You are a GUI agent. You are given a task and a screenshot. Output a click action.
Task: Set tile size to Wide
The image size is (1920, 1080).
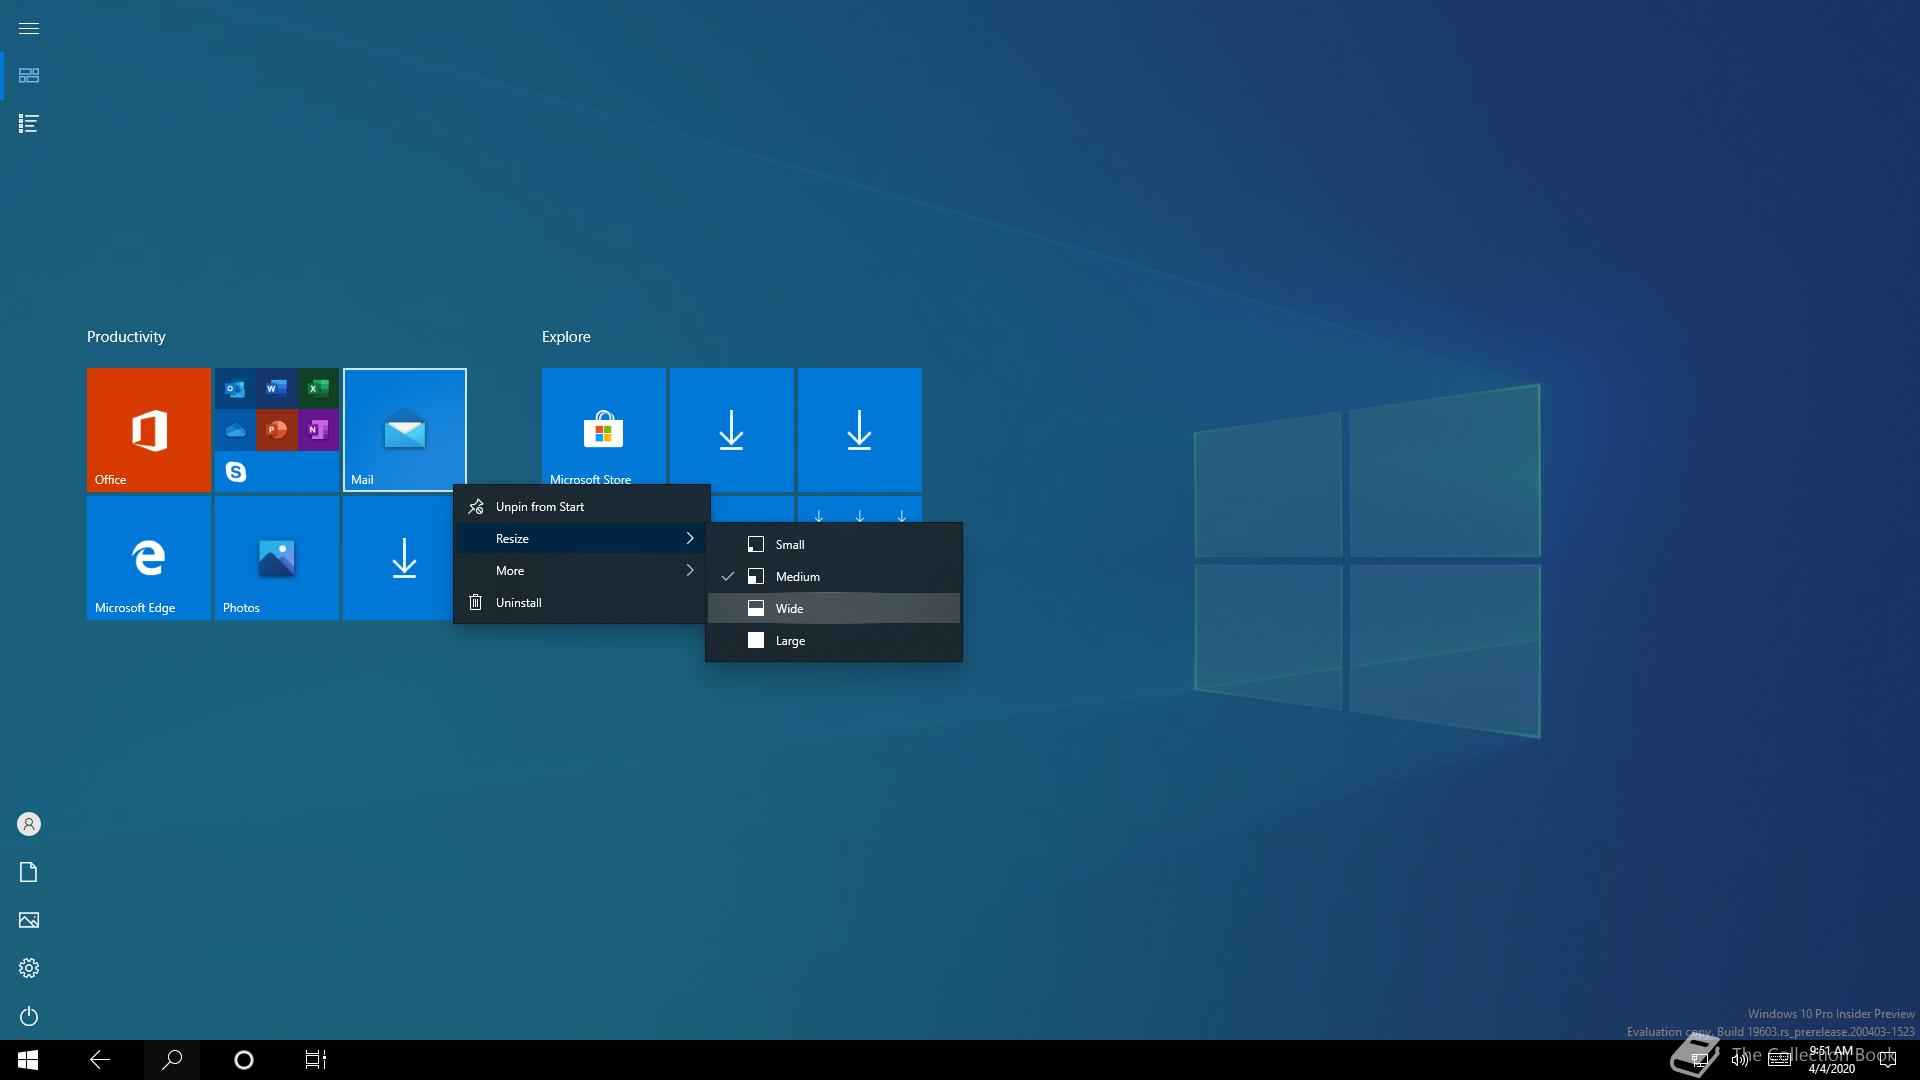tap(834, 609)
